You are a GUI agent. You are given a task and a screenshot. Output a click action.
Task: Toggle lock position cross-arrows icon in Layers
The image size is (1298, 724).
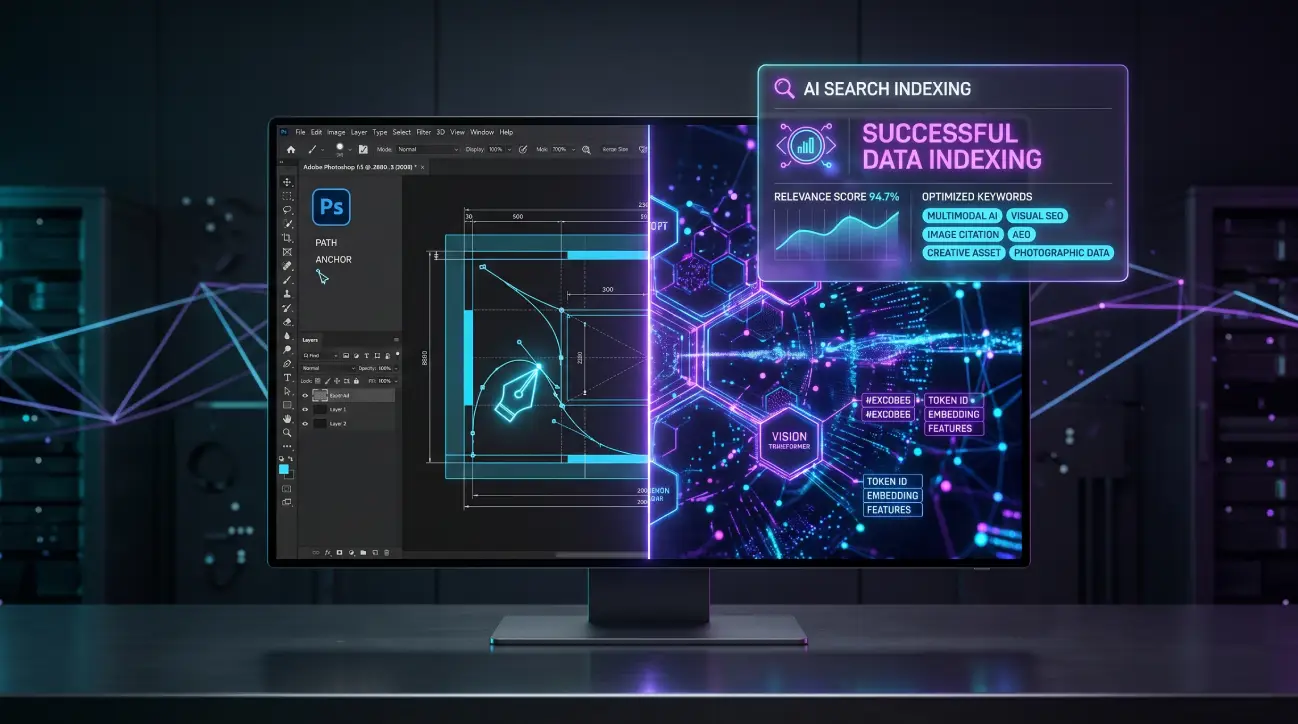tap(337, 381)
